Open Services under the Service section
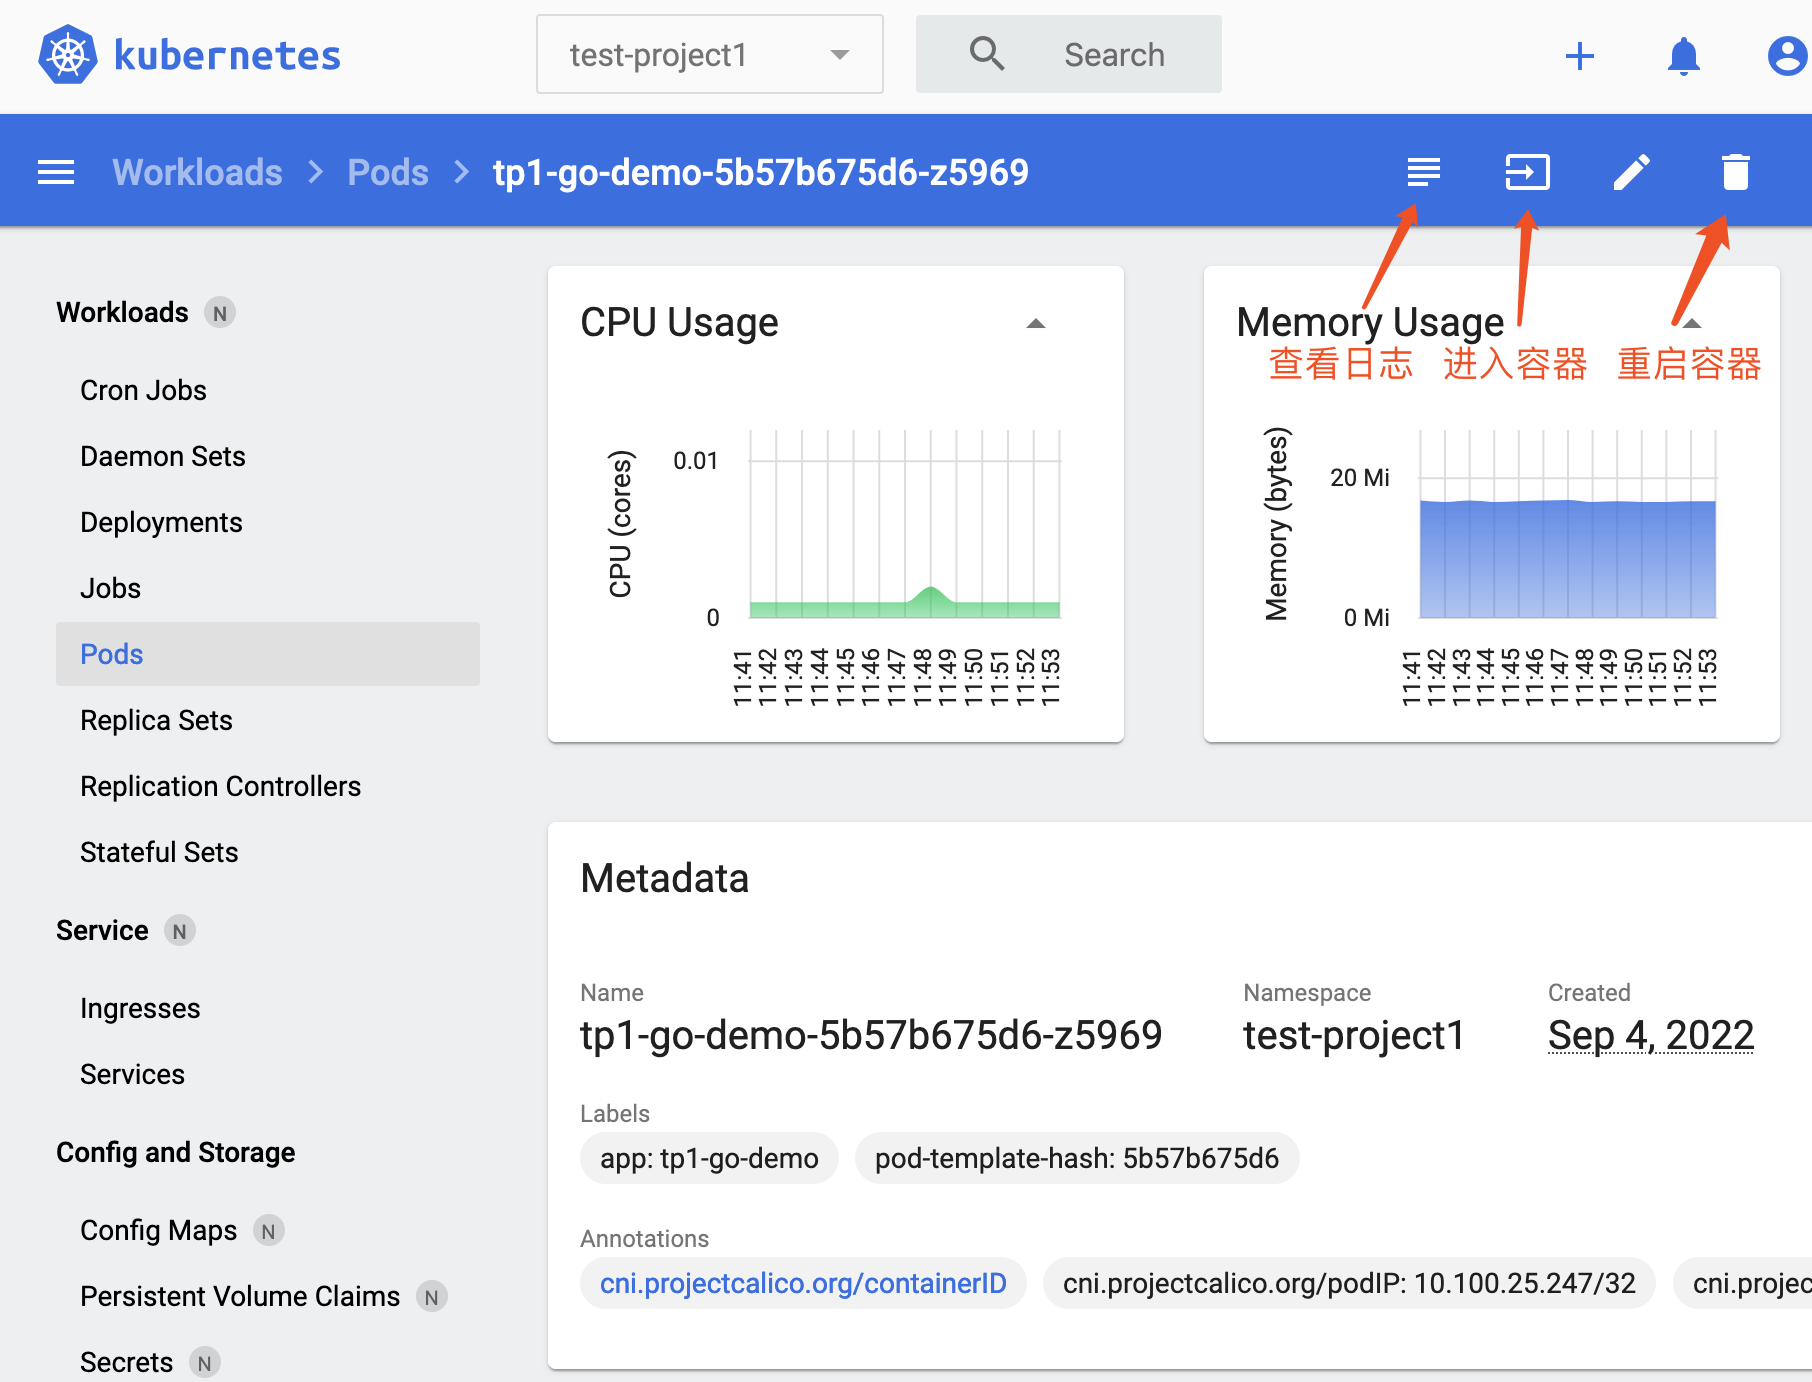Screen dimensions: 1812x1382 [132, 1074]
